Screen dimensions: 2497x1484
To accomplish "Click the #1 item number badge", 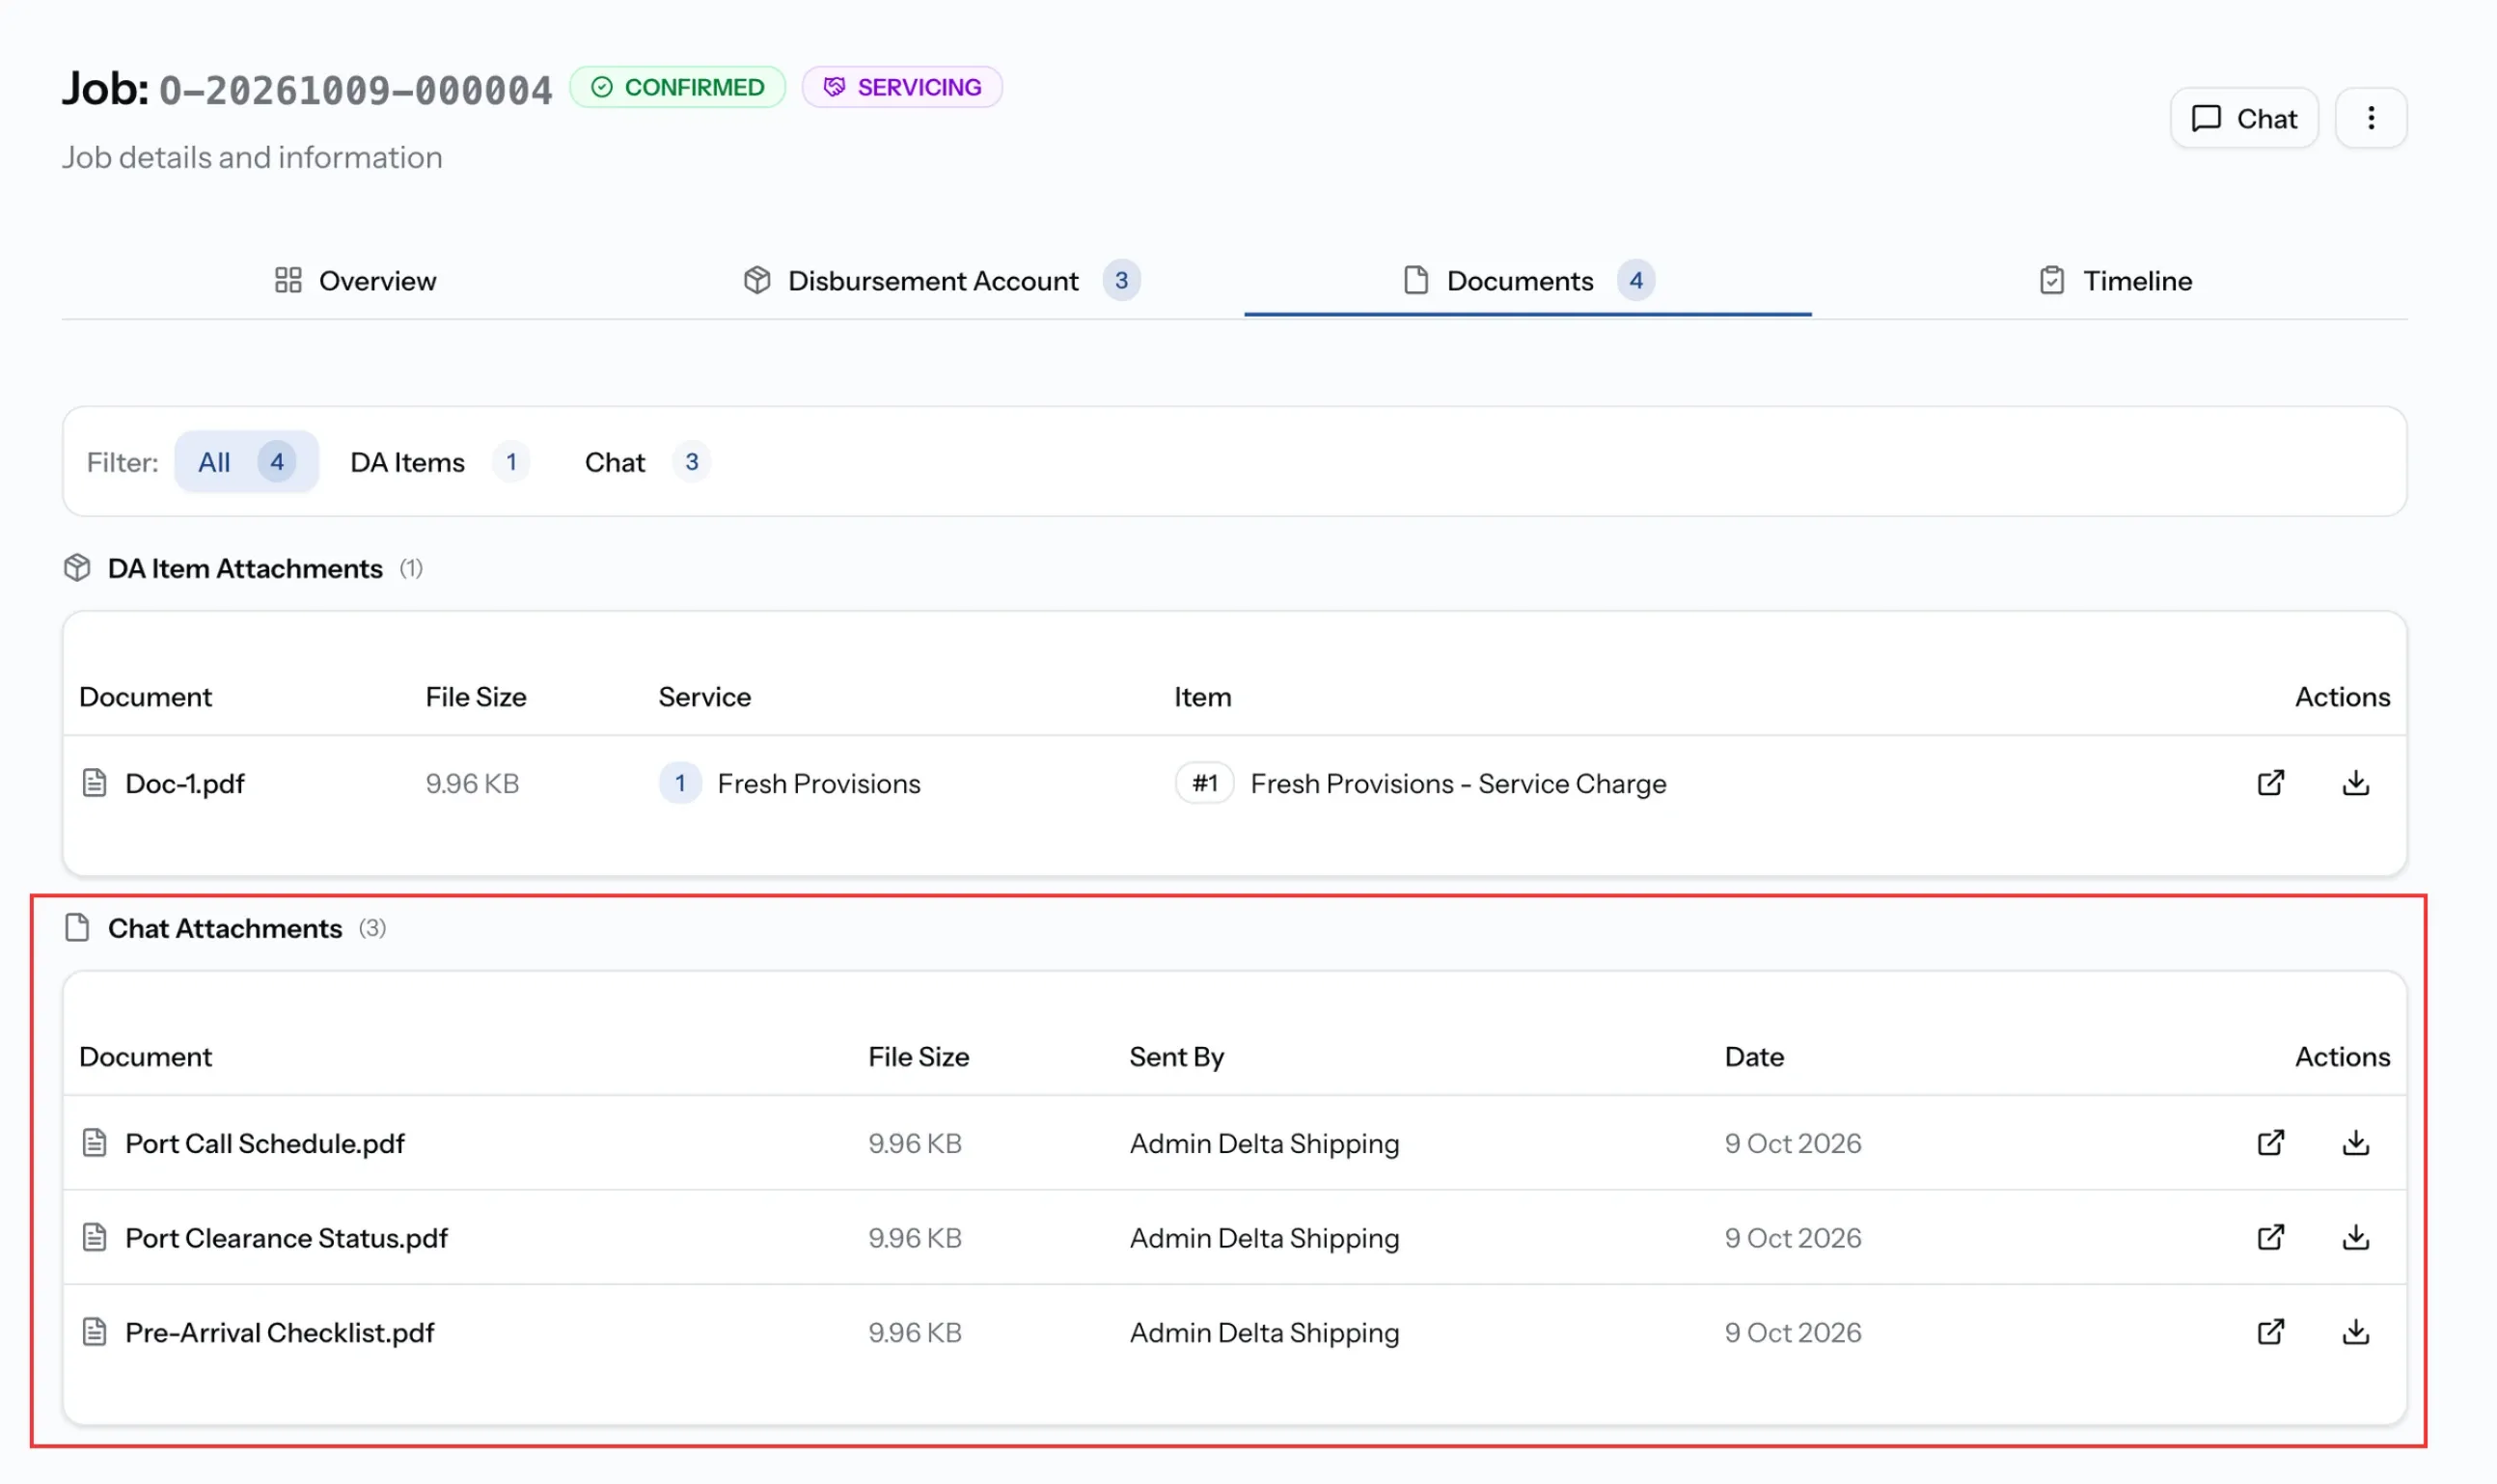I will pos(1204,783).
